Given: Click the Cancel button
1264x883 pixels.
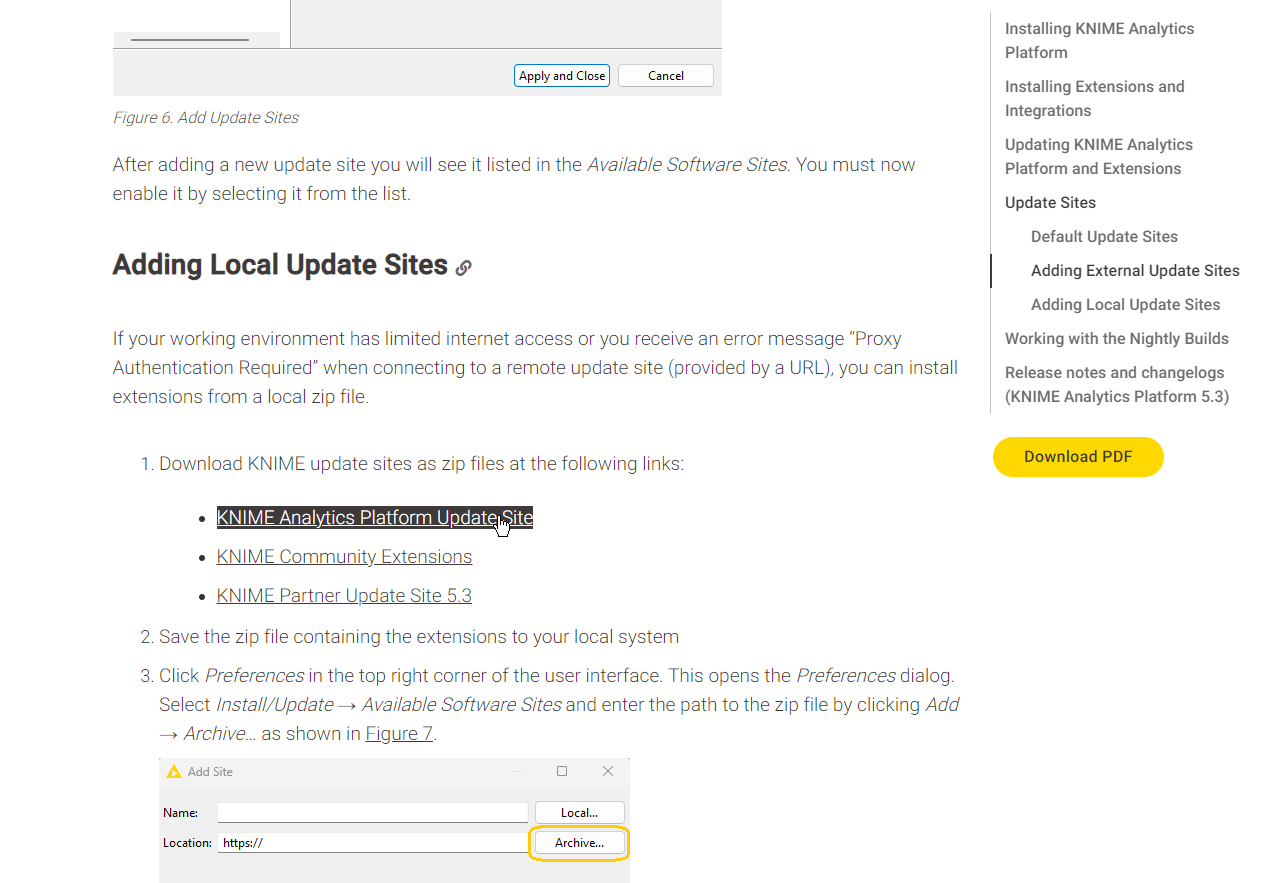Looking at the screenshot, I should click(666, 76).
